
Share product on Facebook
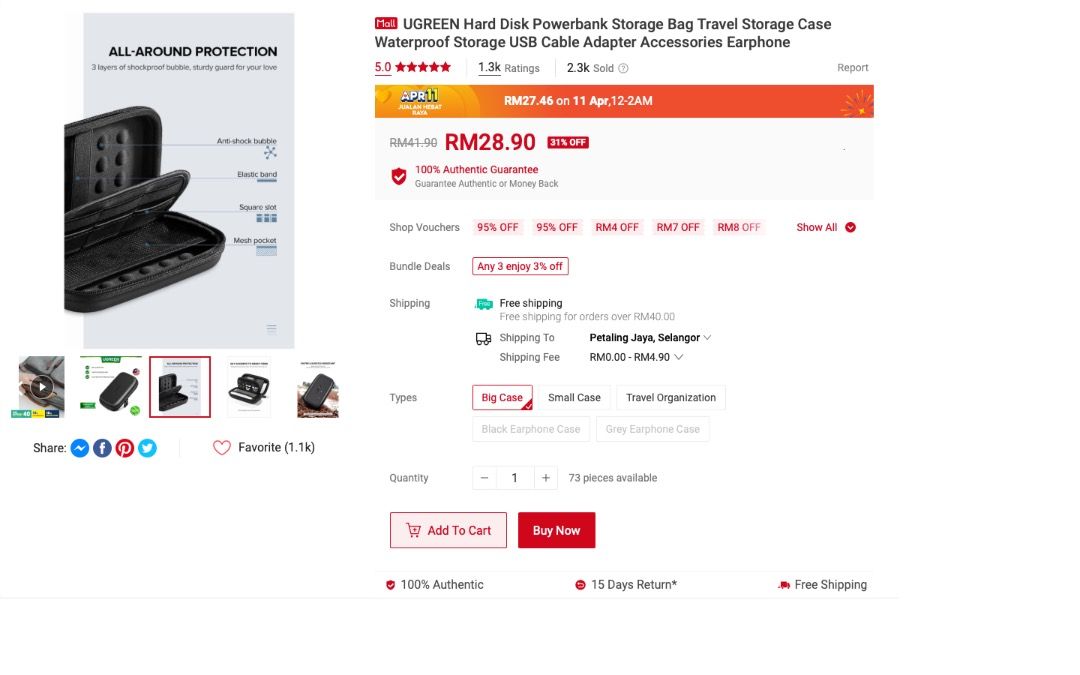pos(102,448)
